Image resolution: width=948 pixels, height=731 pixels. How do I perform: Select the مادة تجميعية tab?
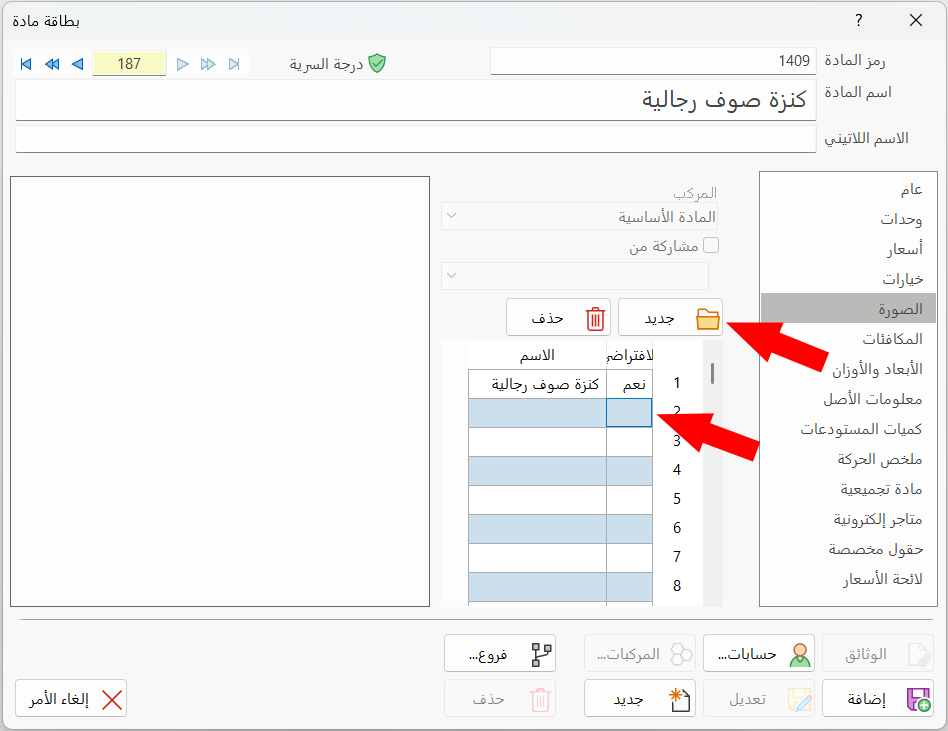coord(848,489)
